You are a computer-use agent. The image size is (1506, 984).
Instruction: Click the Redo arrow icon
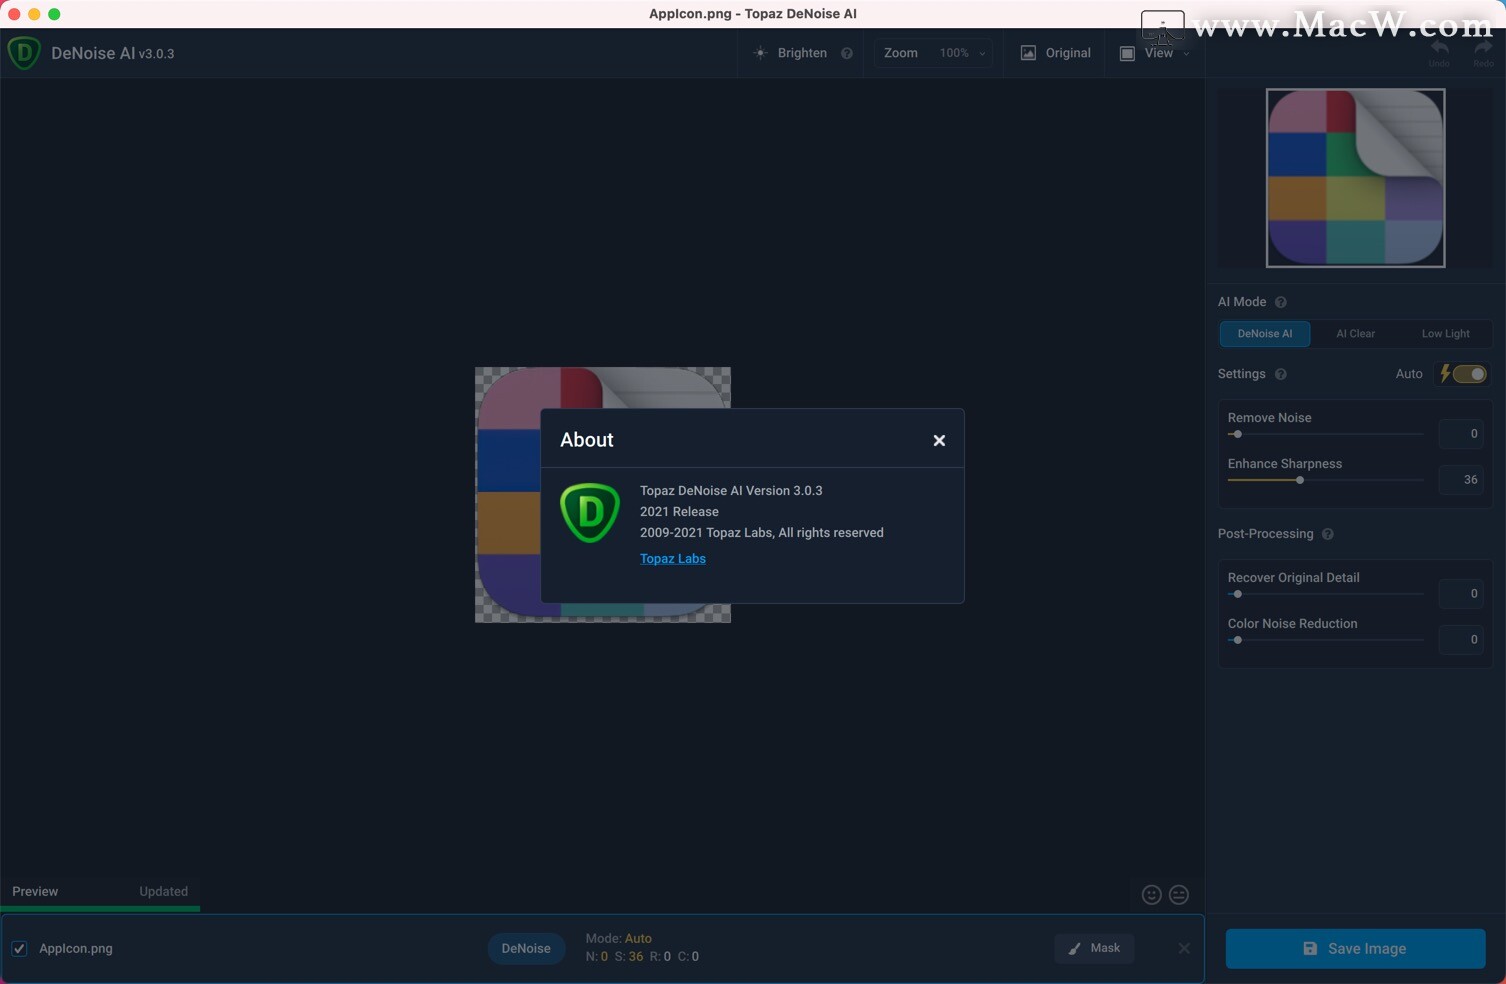tap(1483, 49)
